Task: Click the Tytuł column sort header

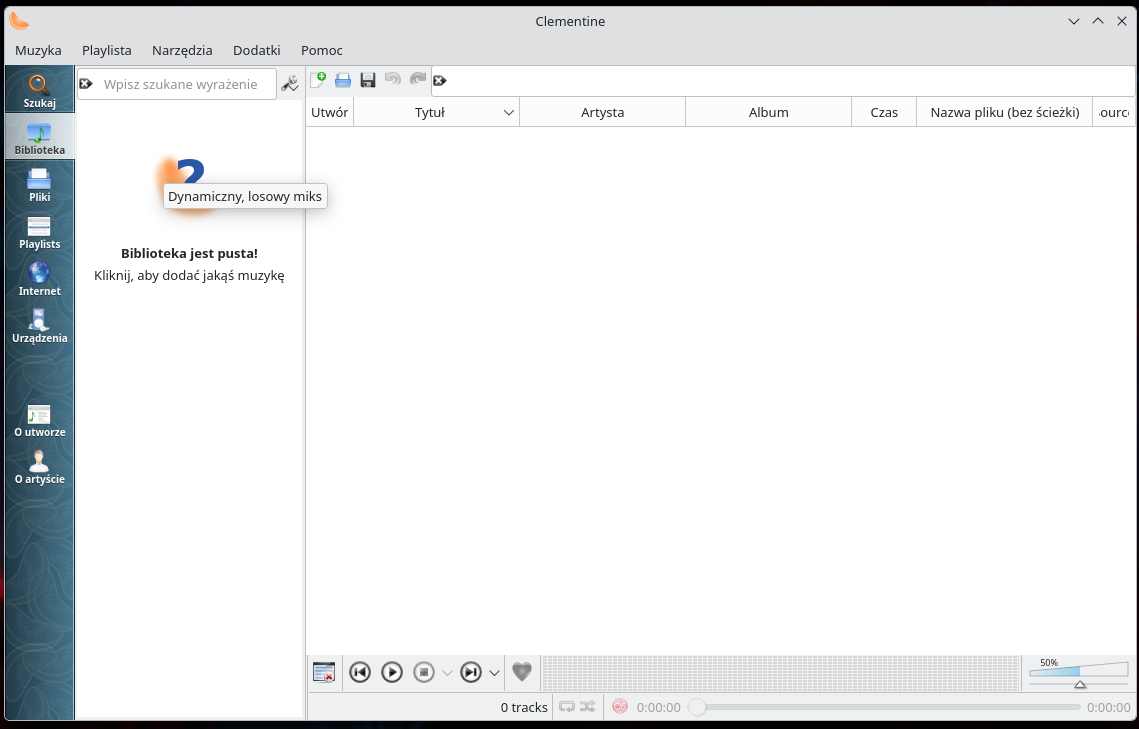Action: 437,113
